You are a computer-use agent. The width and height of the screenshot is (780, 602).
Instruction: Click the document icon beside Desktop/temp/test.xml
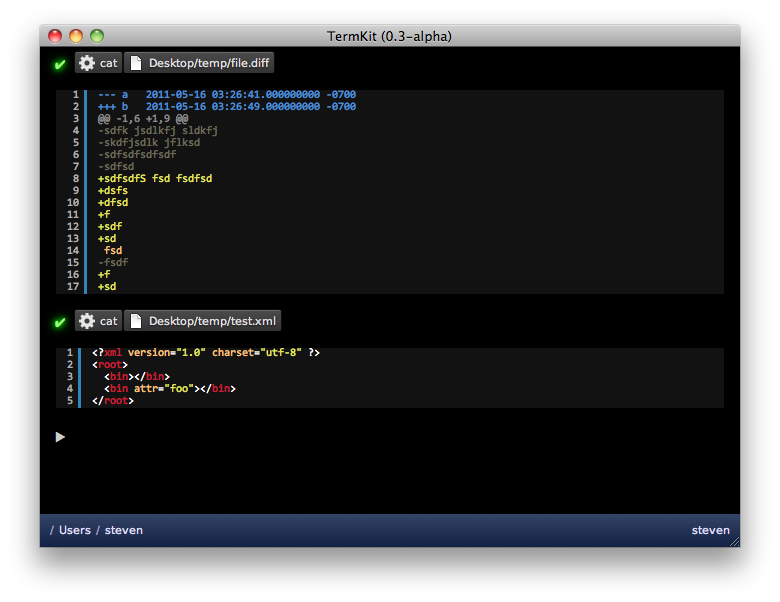(136, 321)
